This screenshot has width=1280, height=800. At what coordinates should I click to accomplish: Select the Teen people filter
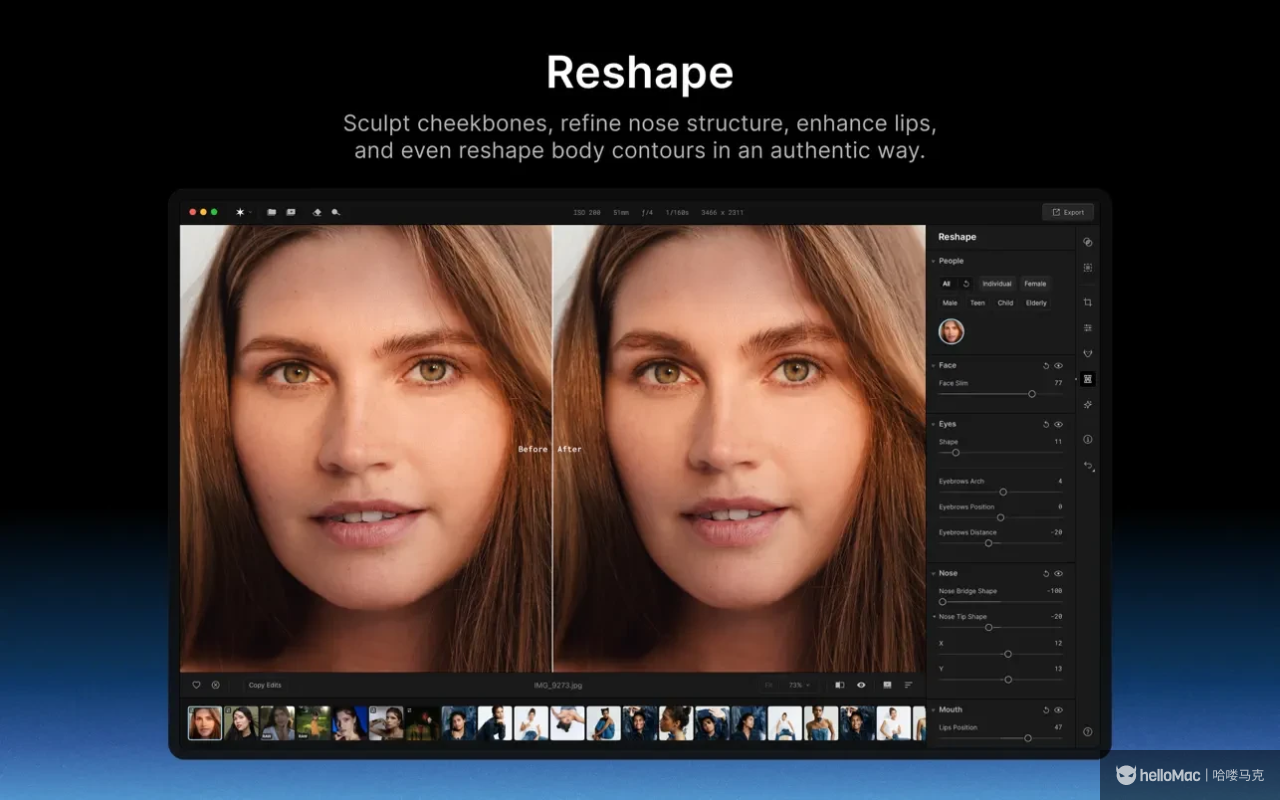[x=978, y=303]
